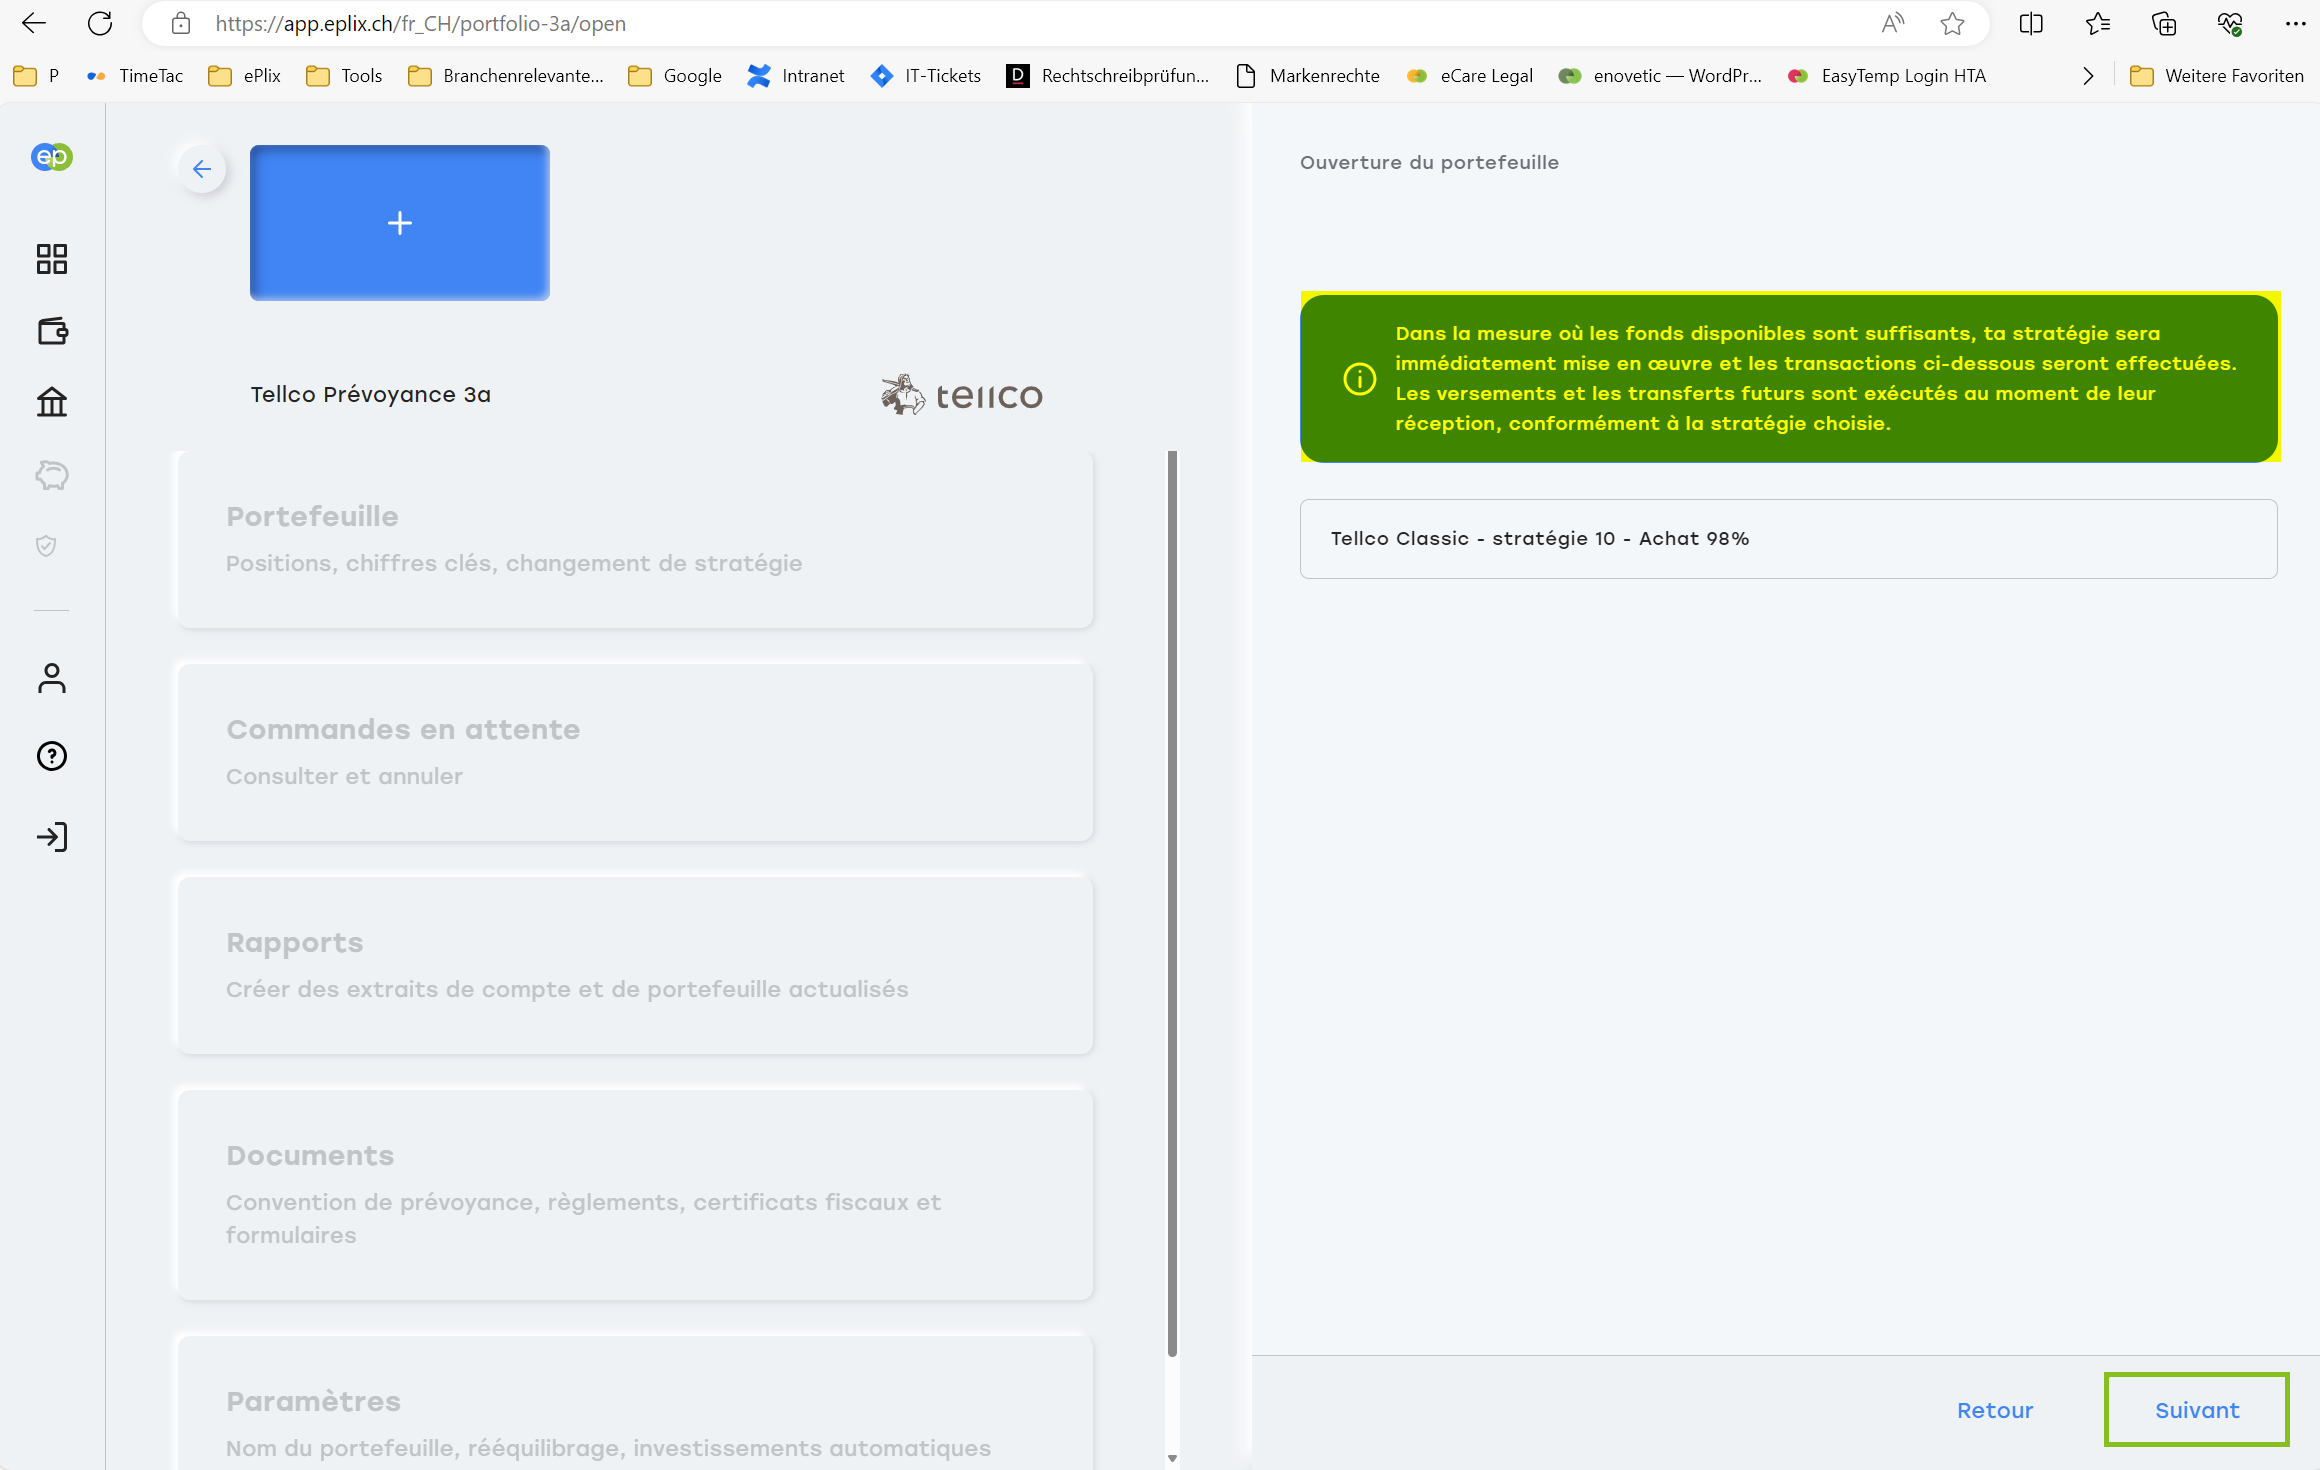
Task: Open the Intranet bookmark
Action: (x=796, y=76)
